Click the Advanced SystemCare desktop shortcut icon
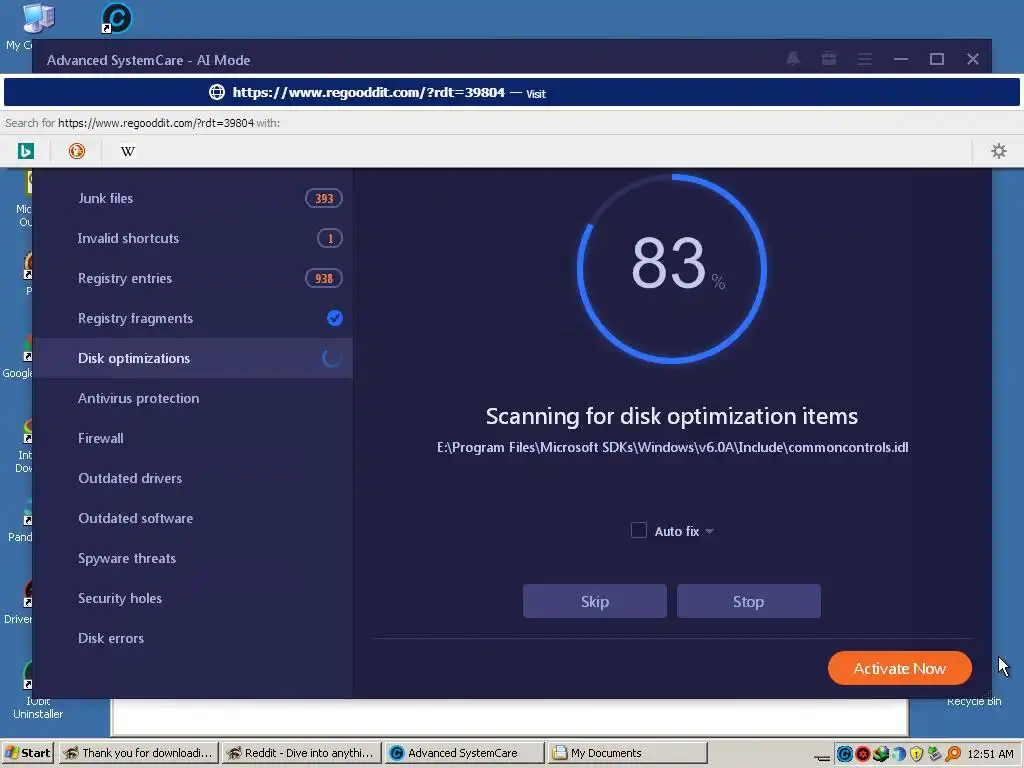 (x=116, y=18)
